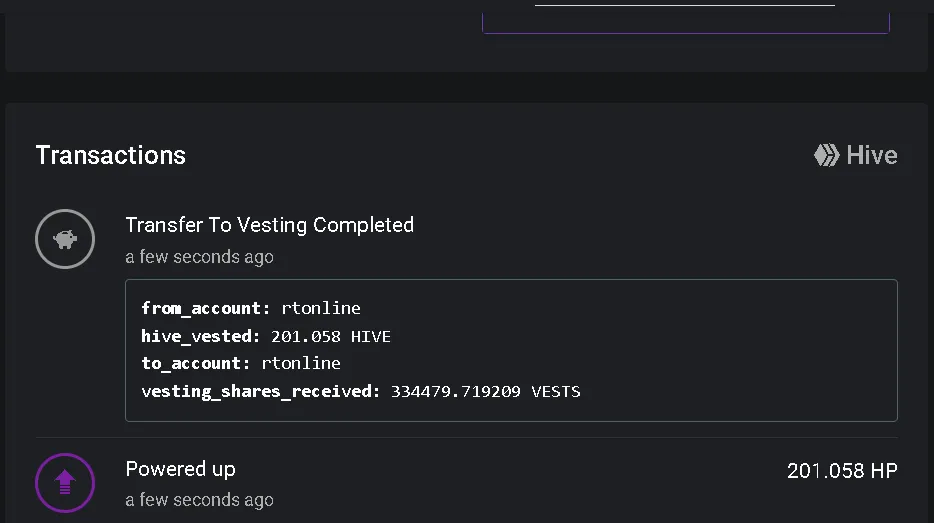Open Transfer To Vesting Completed entry
This screenshot has height=523, width=934.
point(269,225)
